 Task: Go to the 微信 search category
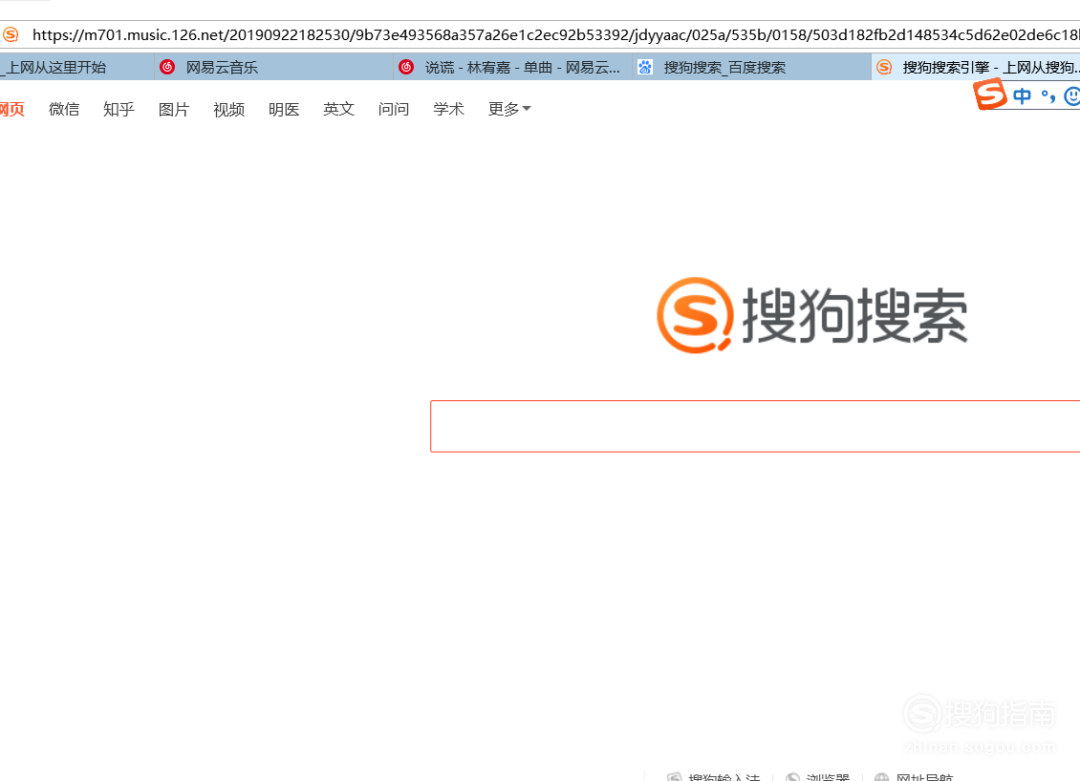tap(64, 110)
